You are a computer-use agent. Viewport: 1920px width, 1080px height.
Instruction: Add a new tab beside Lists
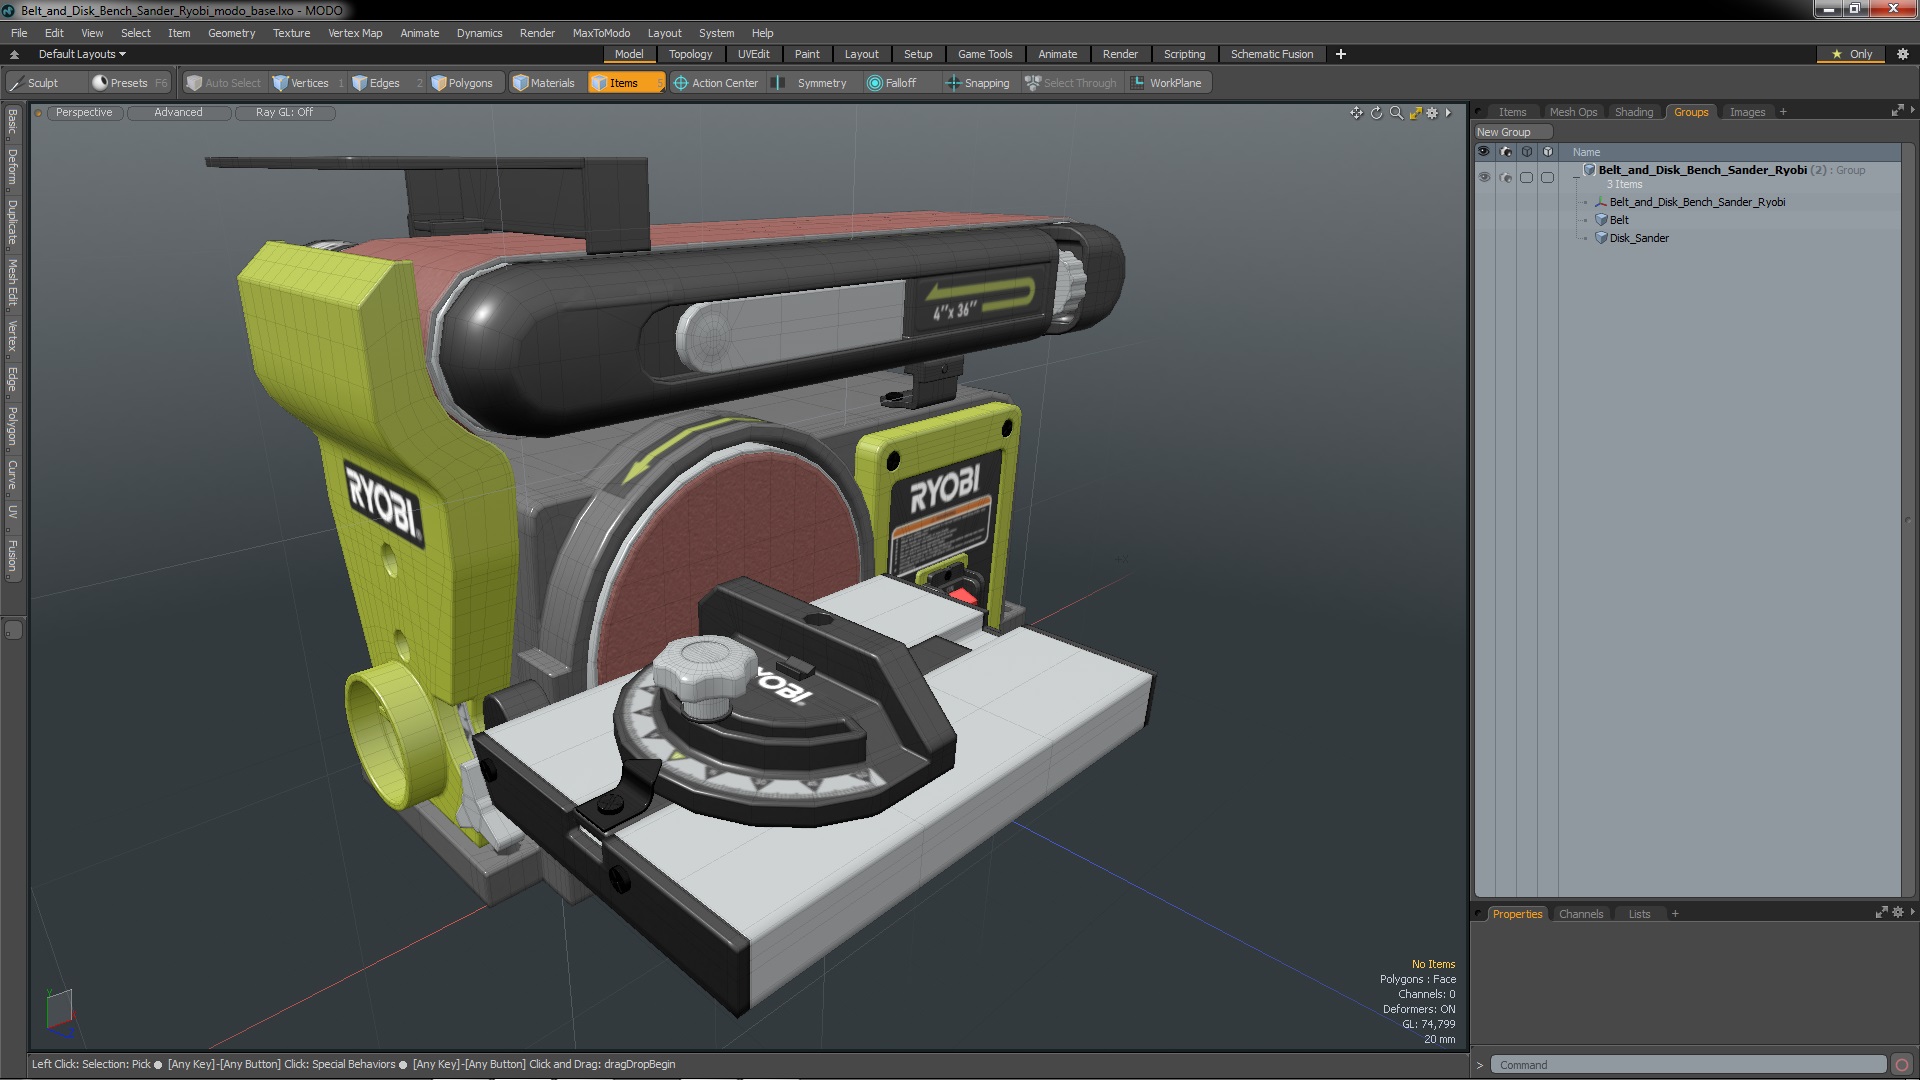[x=1675, y=914]
